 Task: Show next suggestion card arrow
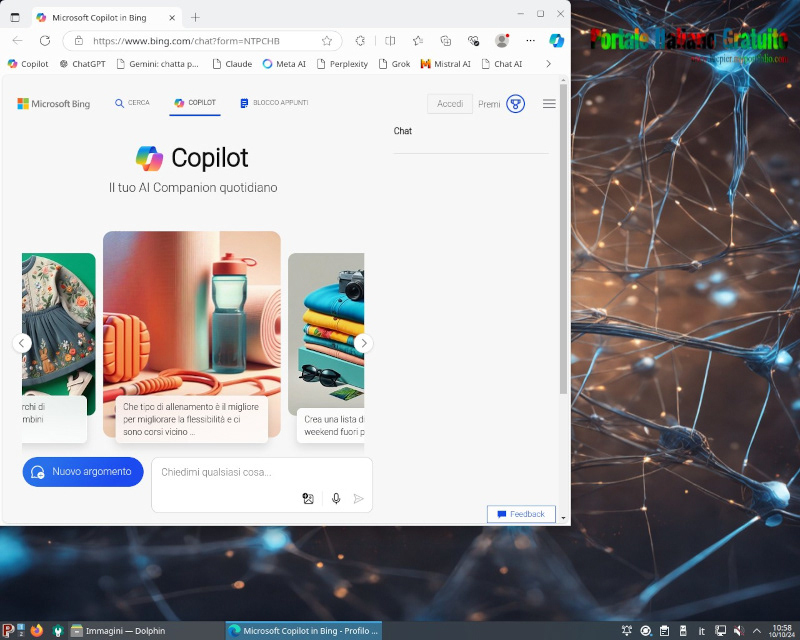[363, 343]
